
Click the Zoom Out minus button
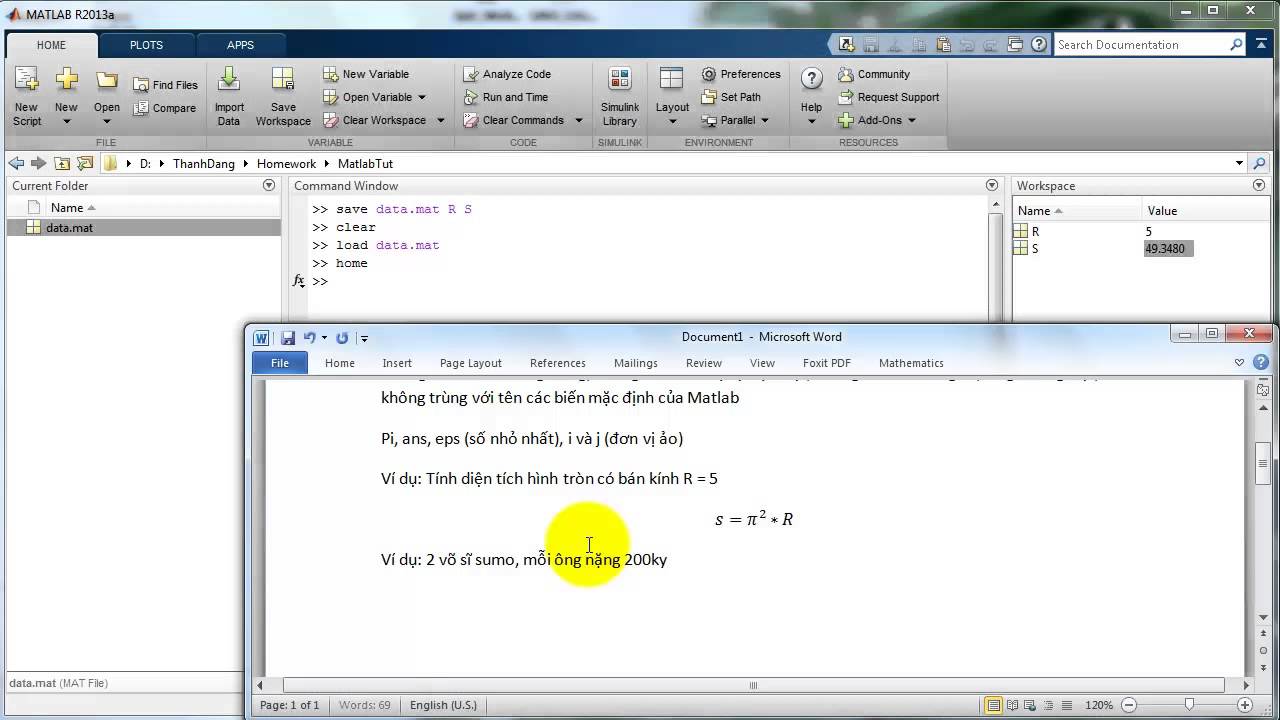[1128, 705]
